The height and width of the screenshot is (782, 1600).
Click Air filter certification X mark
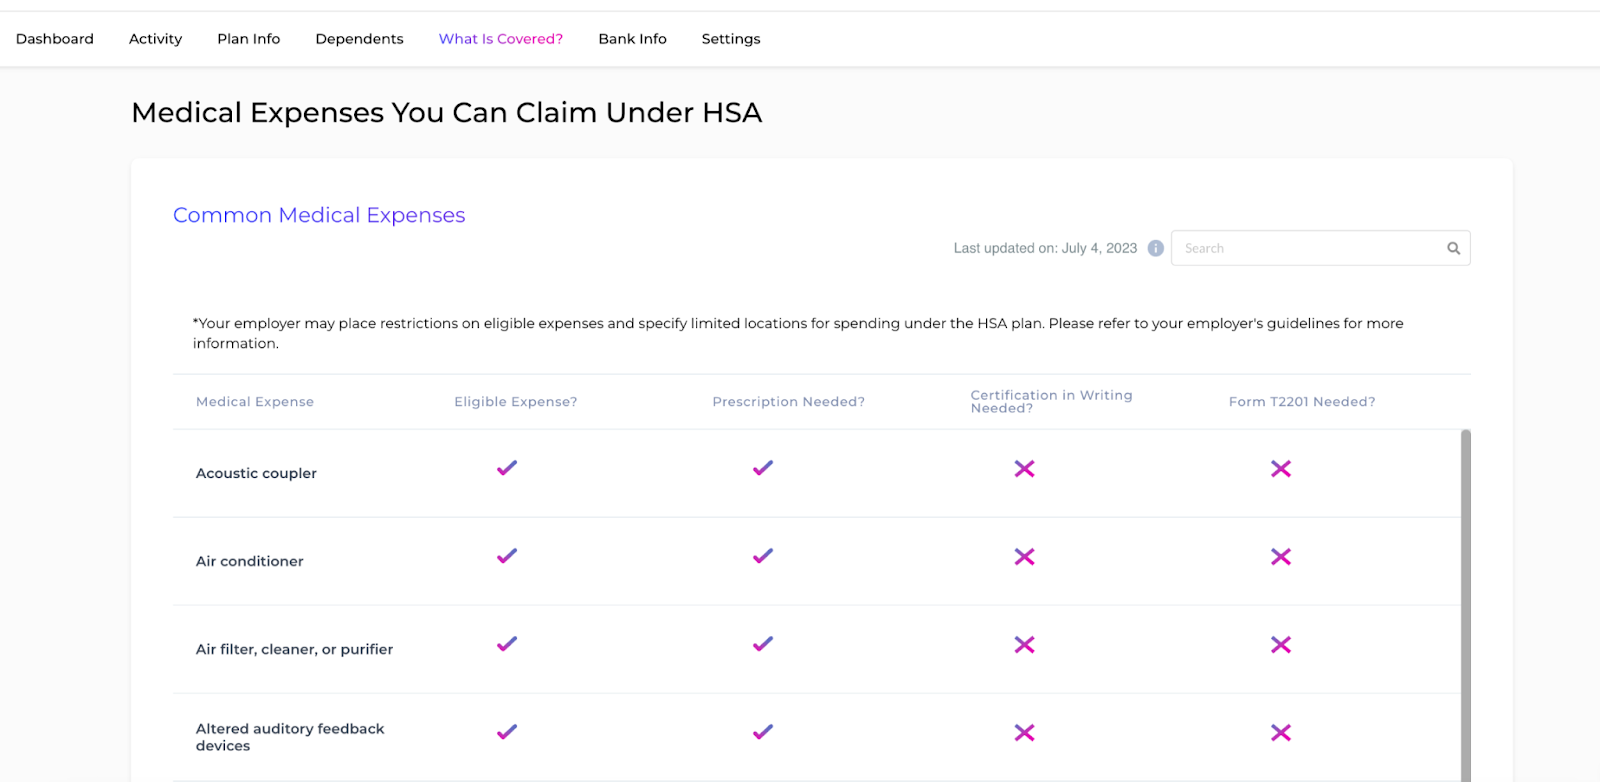(x=1024, y=645)
